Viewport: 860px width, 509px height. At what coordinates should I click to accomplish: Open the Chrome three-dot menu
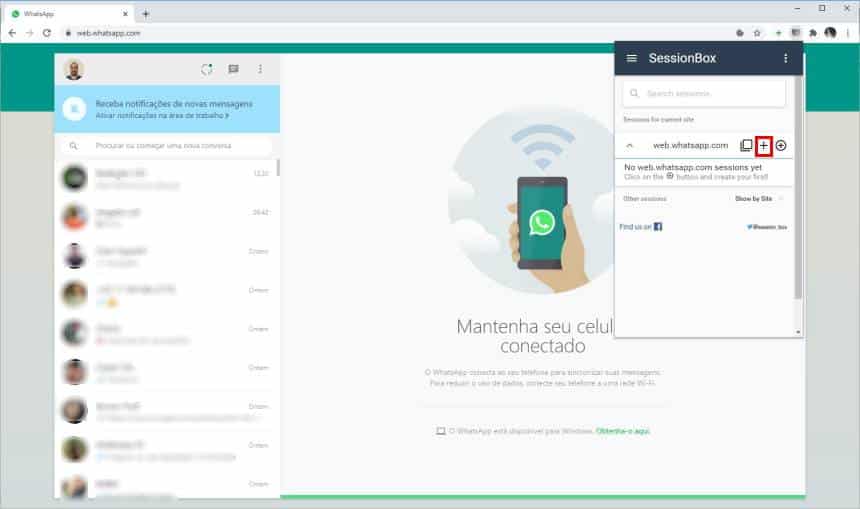848,33
